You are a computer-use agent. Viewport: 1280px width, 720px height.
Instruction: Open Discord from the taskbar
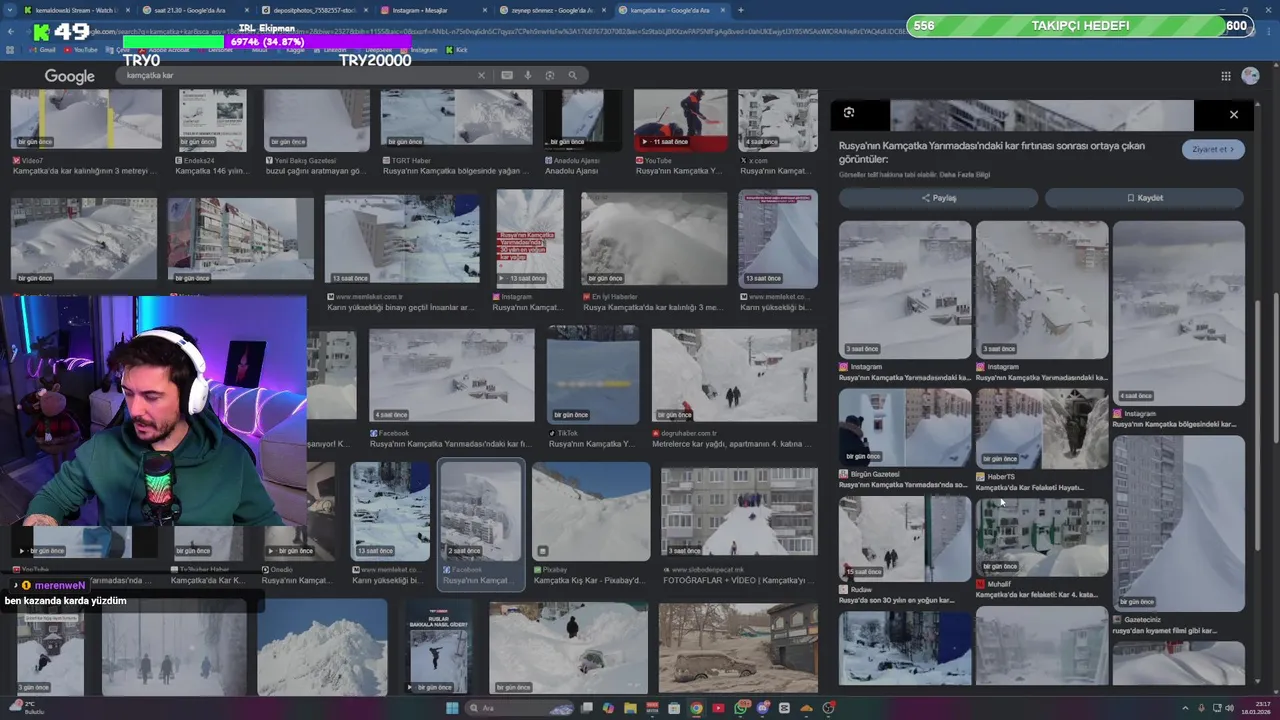(762, 708)
